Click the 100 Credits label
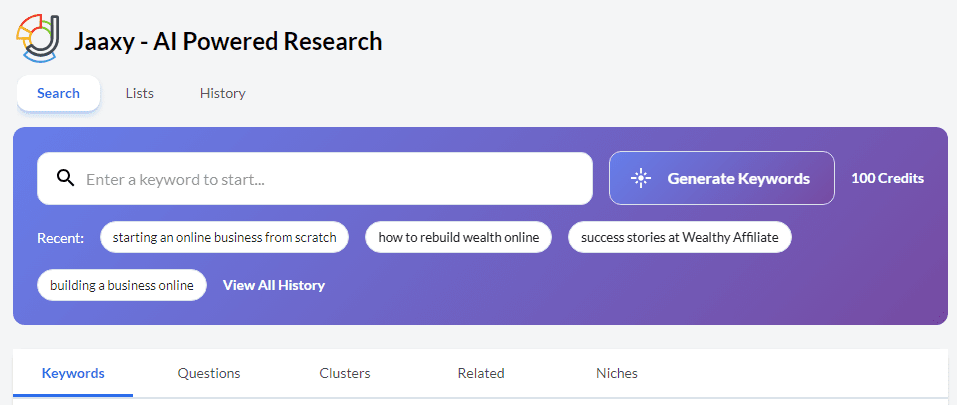The image size is (957, 405). (x=887, y=178)
